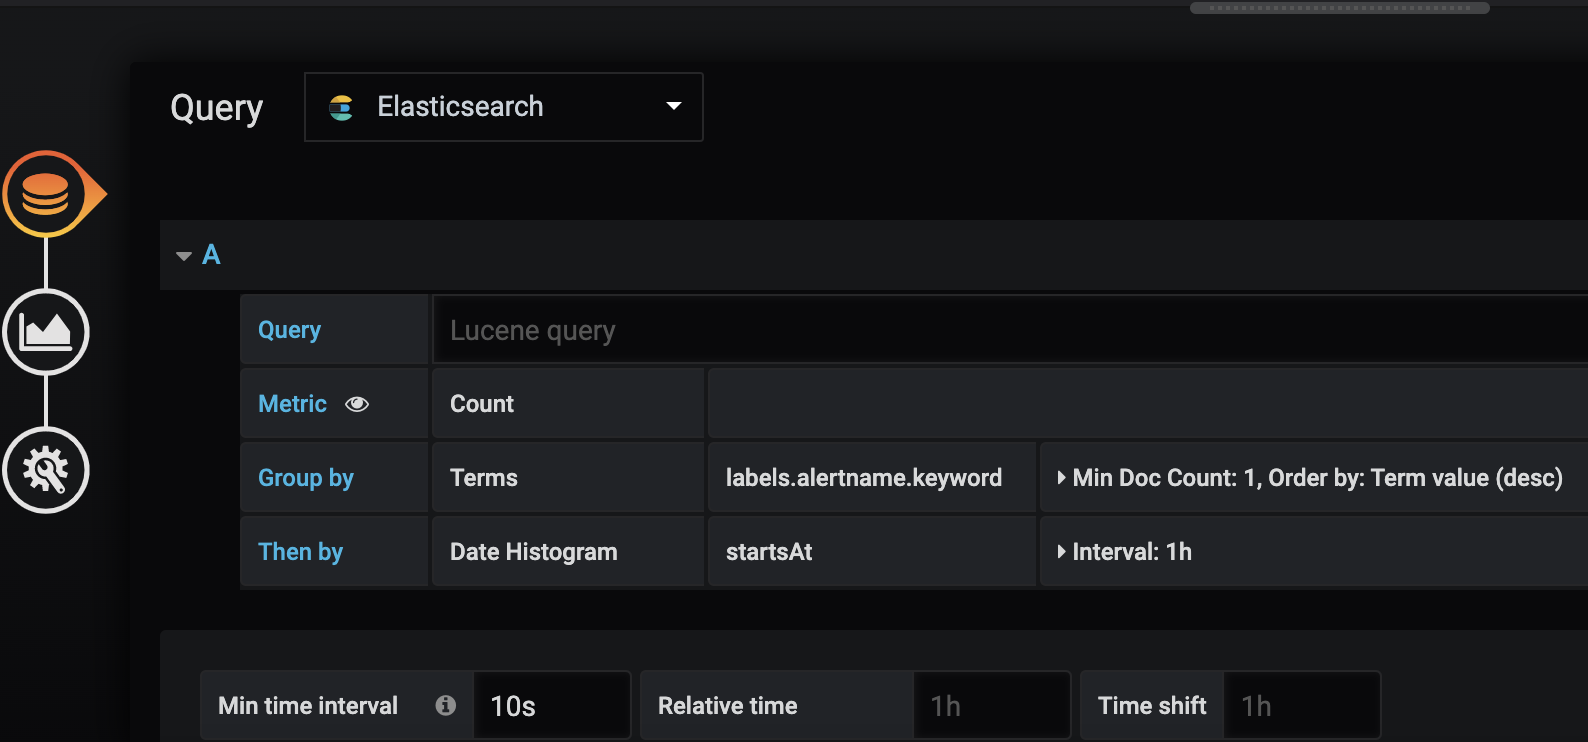1588x742 pixels.
Task: Open the Elasticsearch data source dropdown
Action: 504,107
